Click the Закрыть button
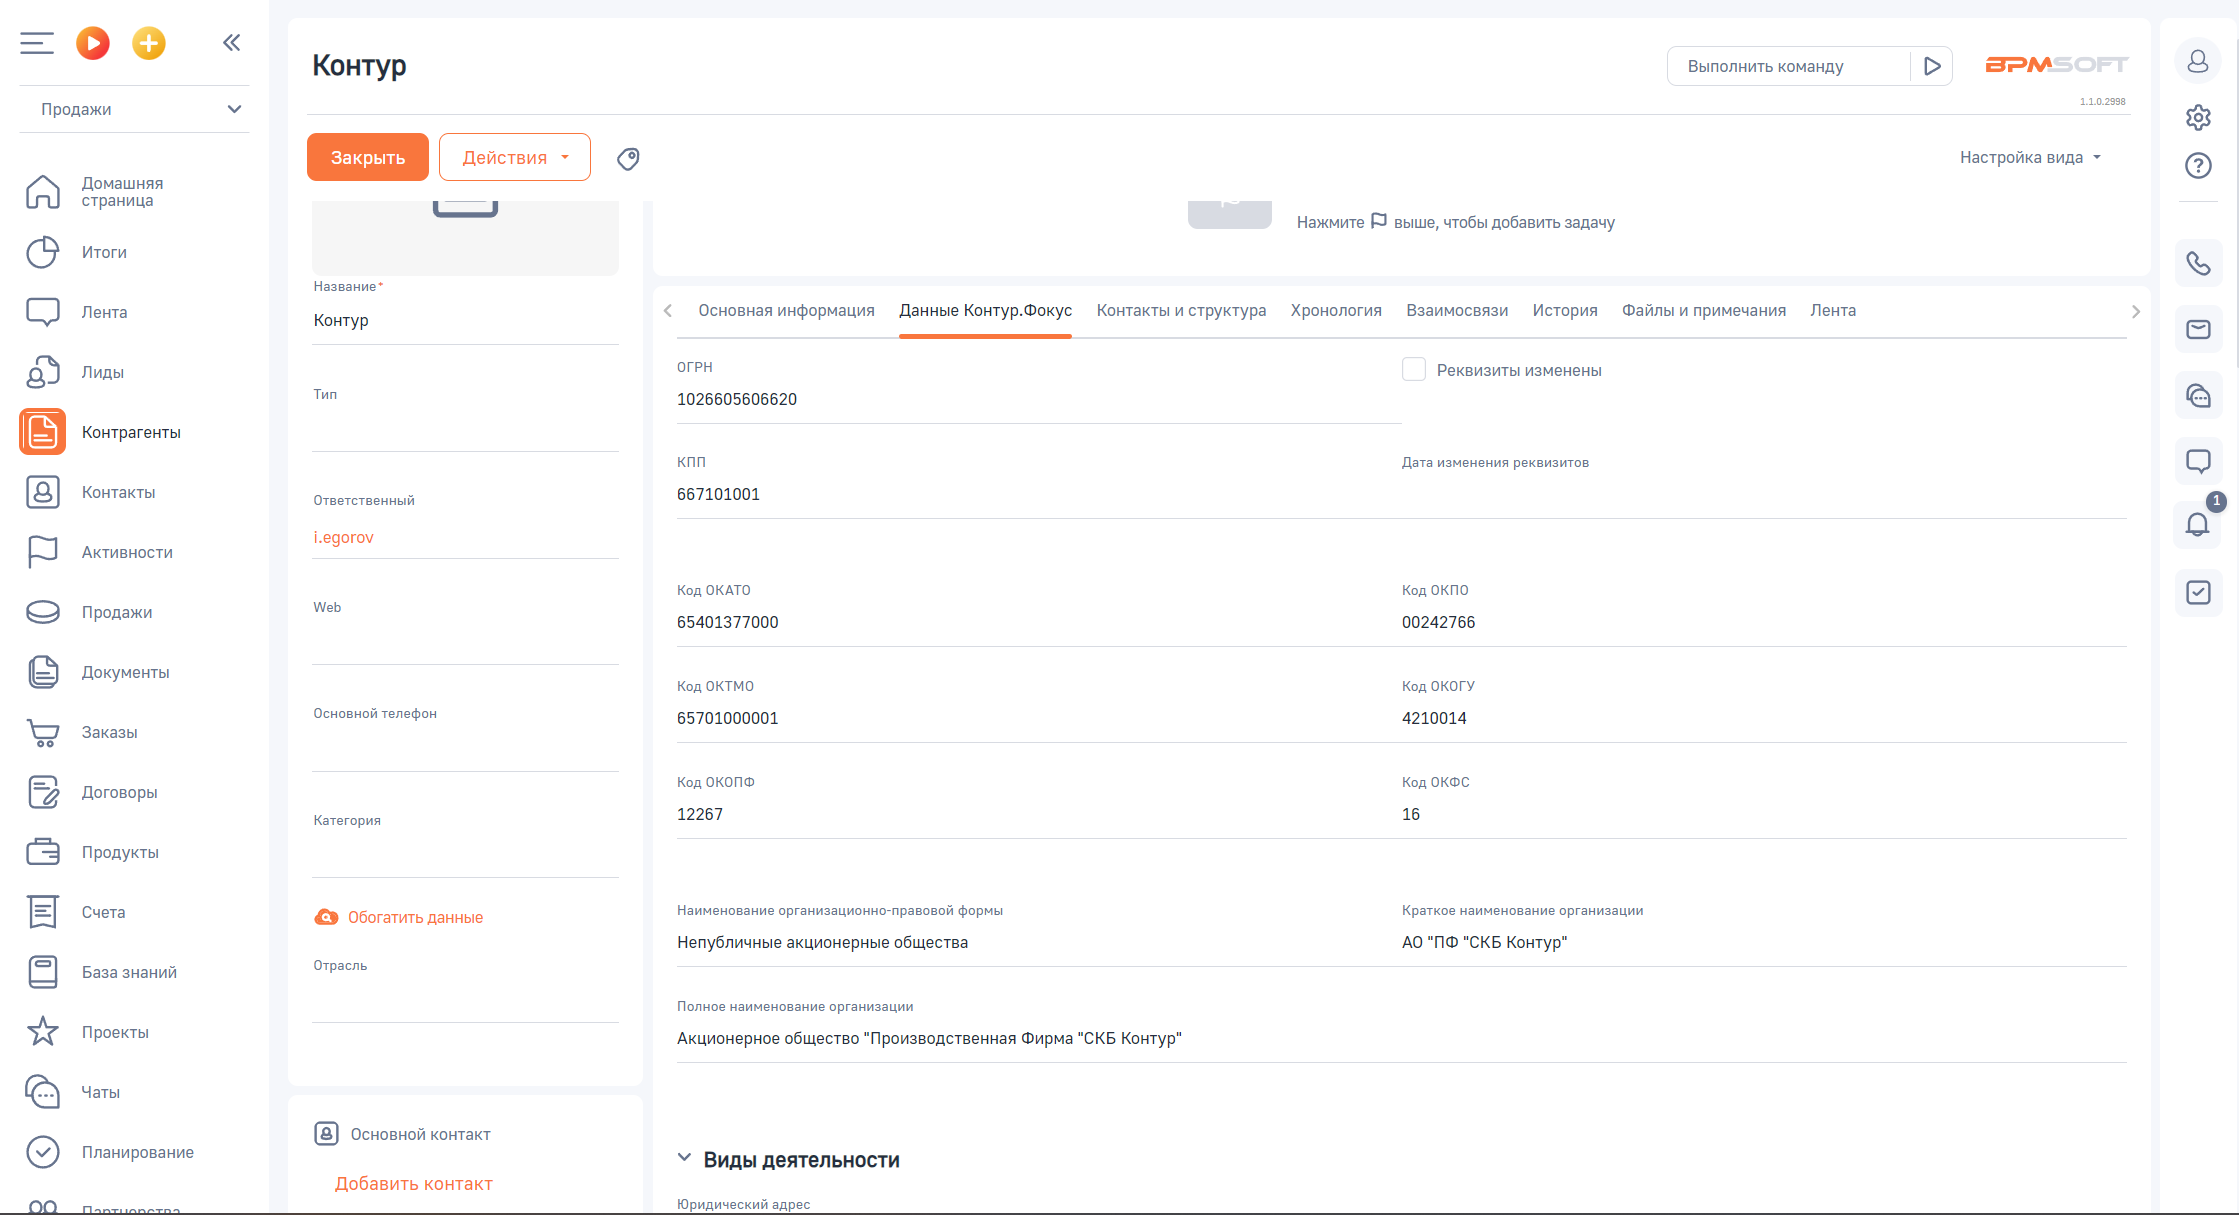 pos(368,157)
